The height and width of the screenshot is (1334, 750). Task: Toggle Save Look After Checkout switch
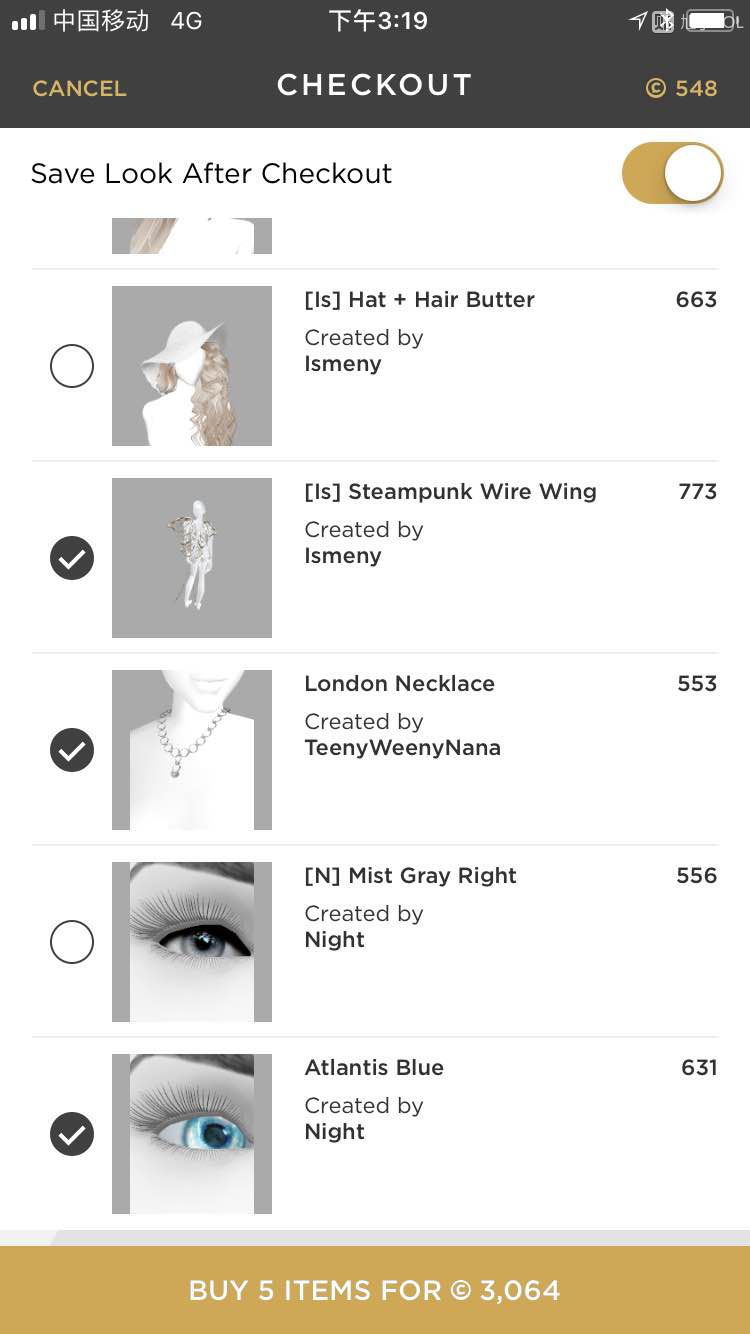(x=672, y=173)
